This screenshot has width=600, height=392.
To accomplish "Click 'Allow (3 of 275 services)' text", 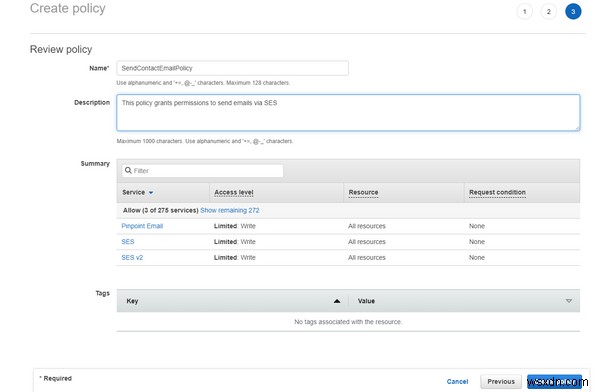I will [x=160, y=210].
